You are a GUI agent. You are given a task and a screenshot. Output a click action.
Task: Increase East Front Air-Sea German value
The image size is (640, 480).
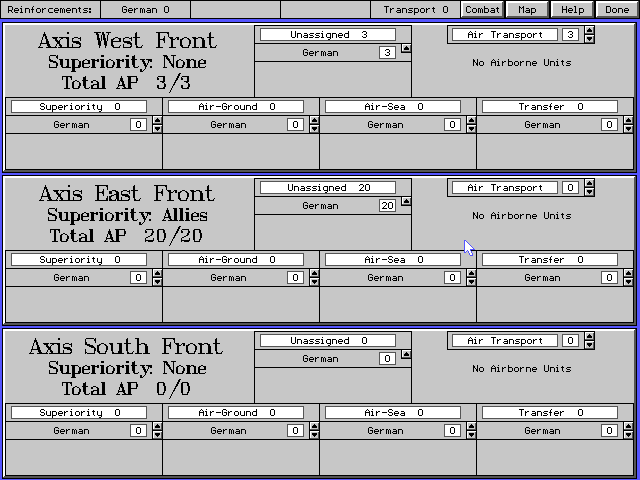[x=471, y=273]
